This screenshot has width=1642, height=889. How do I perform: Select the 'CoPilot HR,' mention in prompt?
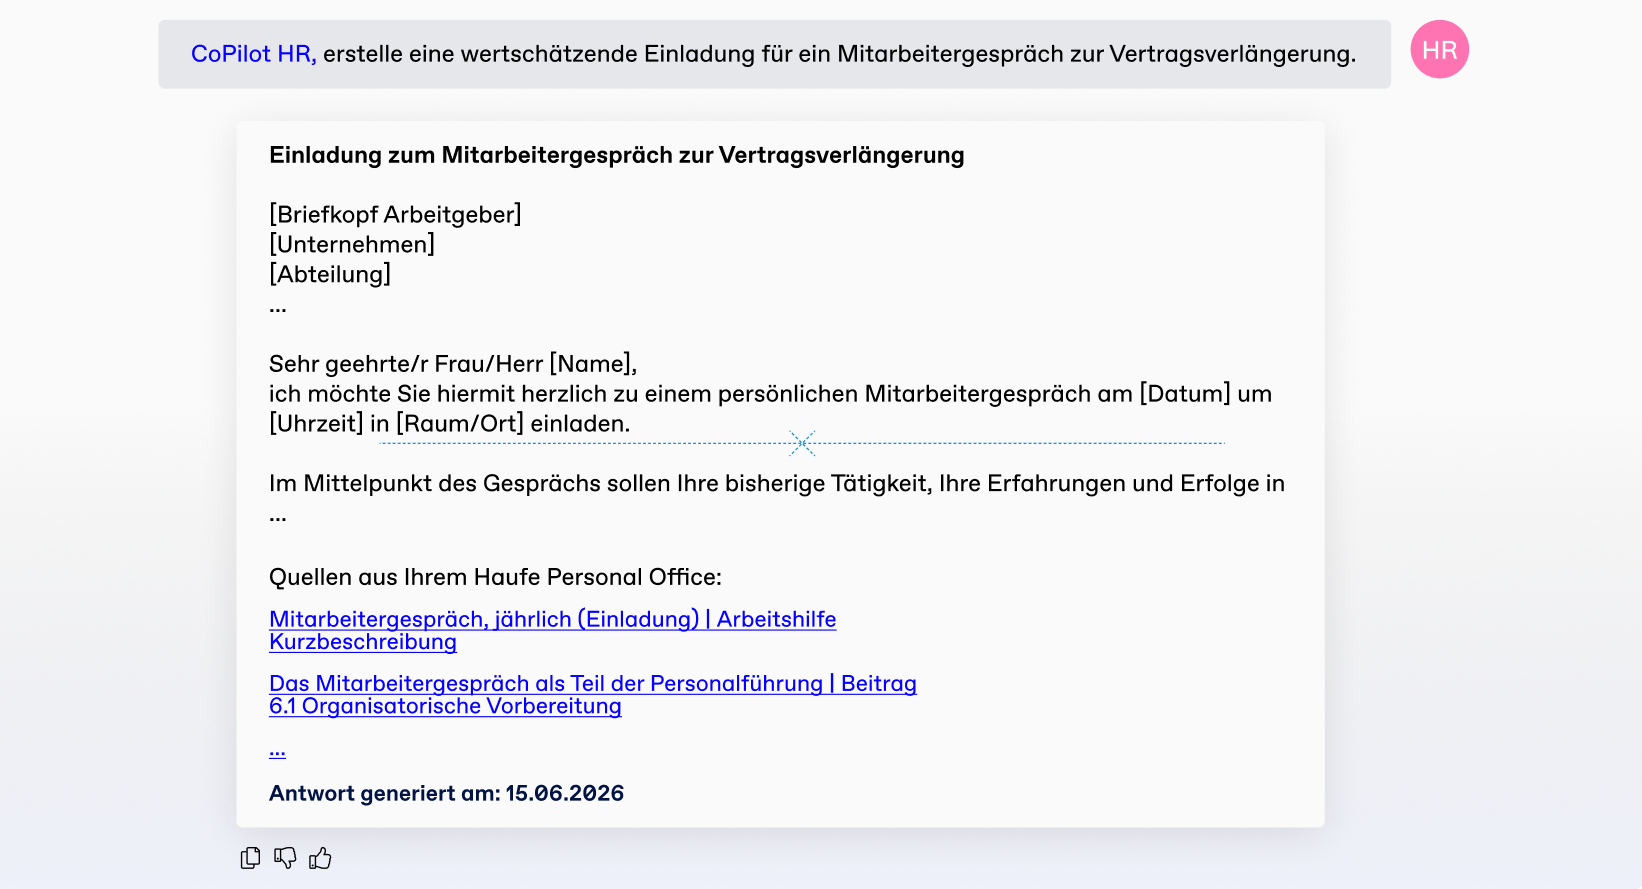click(x=254, y=54)
